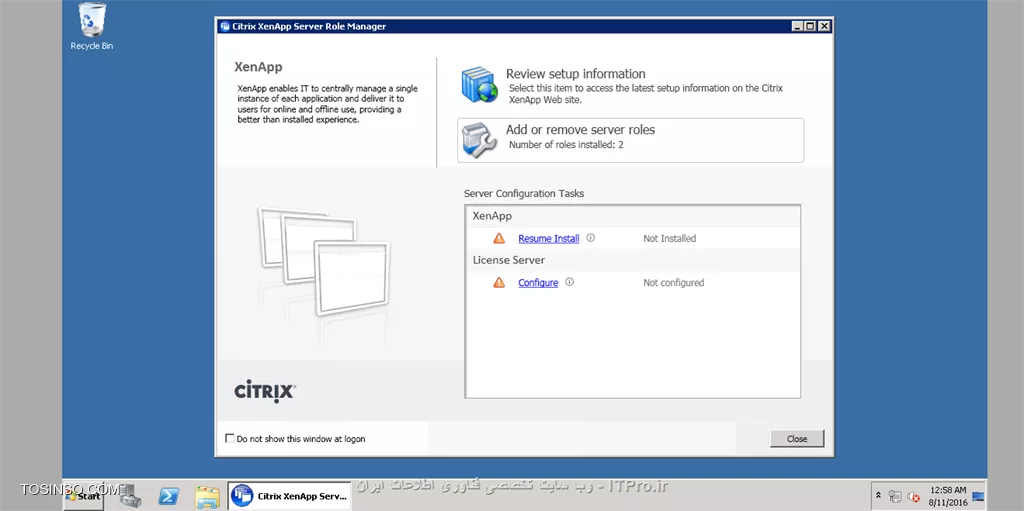Screen dimensions: 1024x511
Task: Click the Not configured status text
Action: coord(673,283)
